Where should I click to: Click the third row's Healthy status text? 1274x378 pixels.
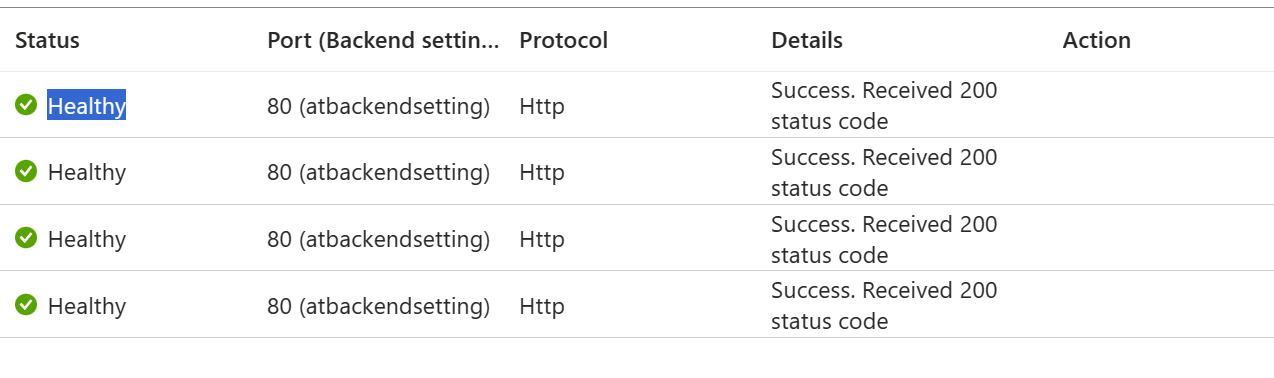click(x=87, y=239)
